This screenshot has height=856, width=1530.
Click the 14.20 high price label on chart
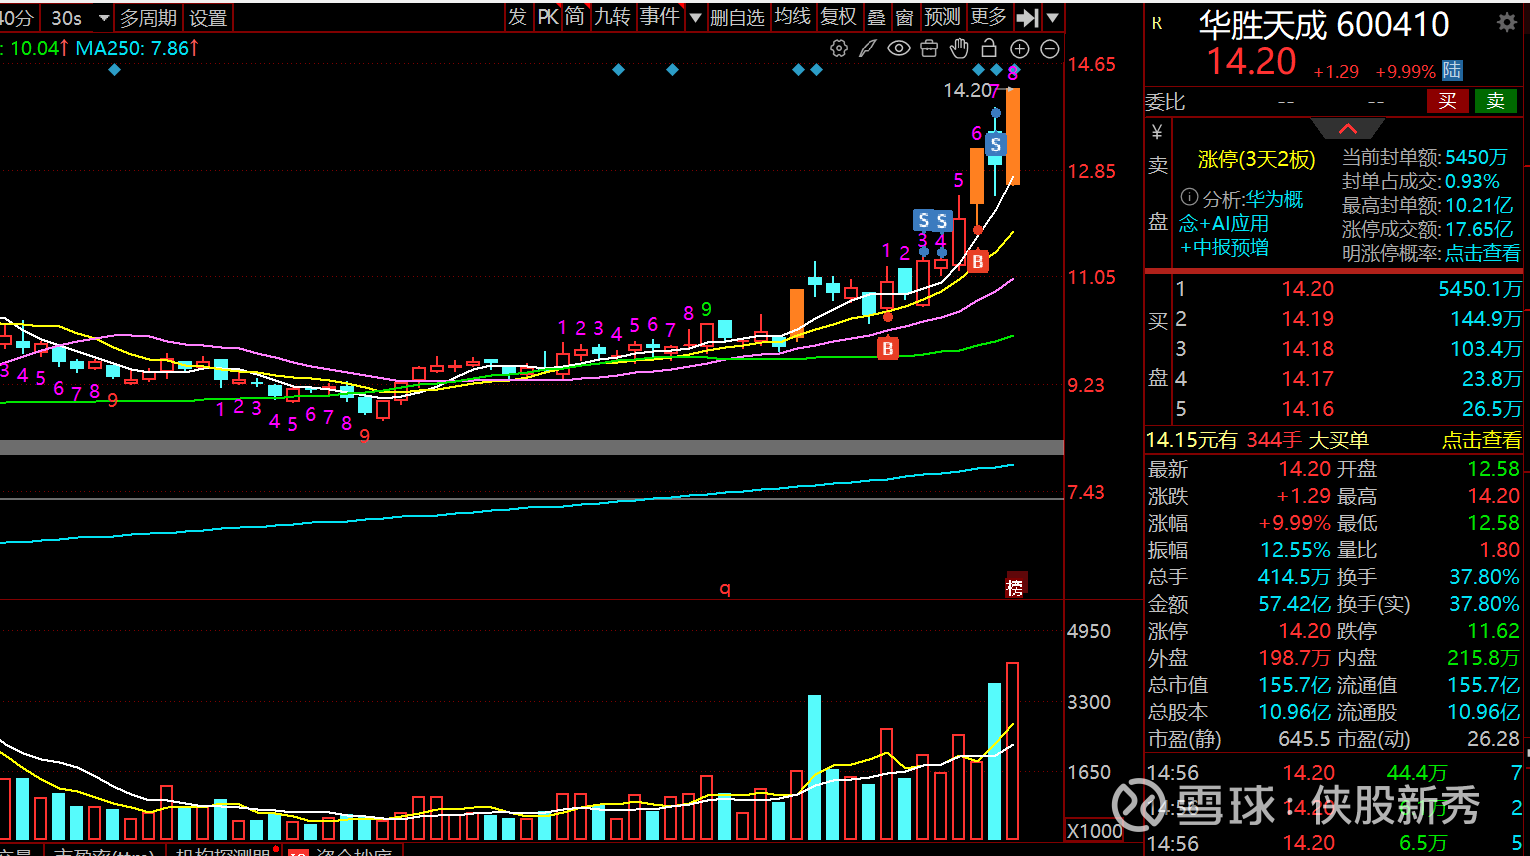967,90
